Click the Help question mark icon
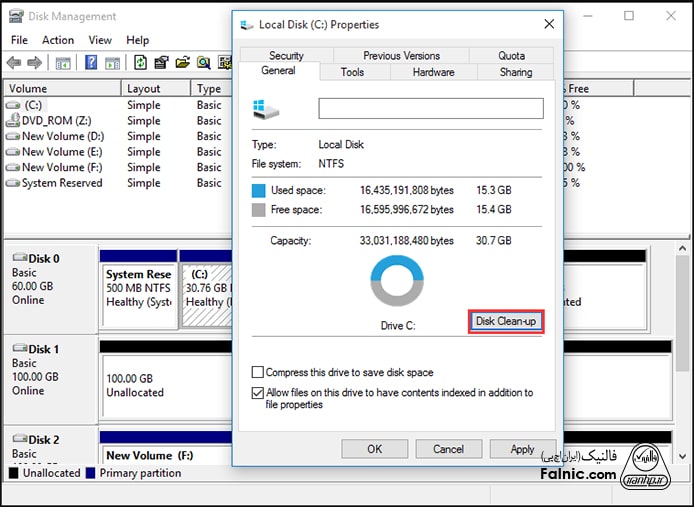Viewport: 694px width, 507px height. pyautogui.click(x=90, y=62)
